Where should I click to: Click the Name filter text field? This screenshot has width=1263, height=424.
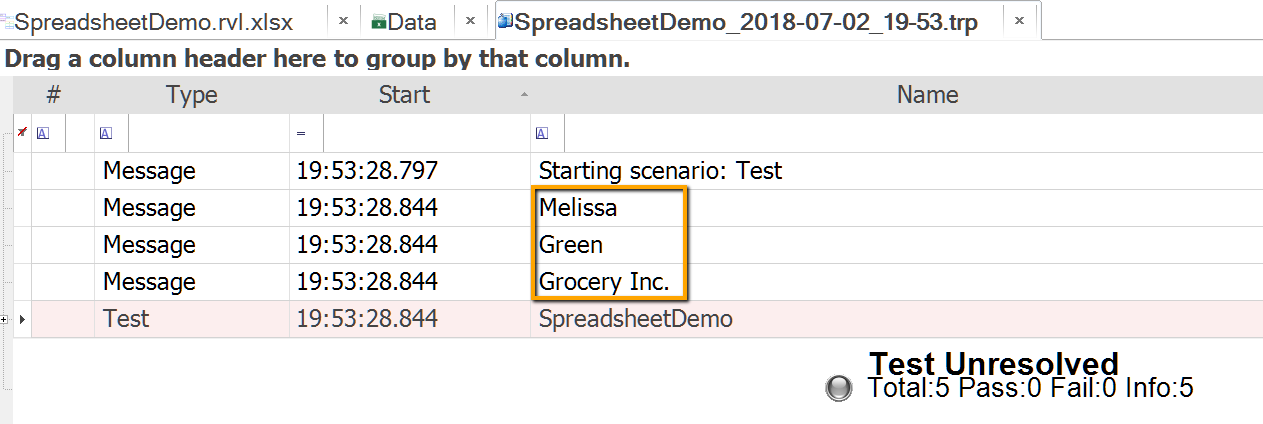point(900,133)
